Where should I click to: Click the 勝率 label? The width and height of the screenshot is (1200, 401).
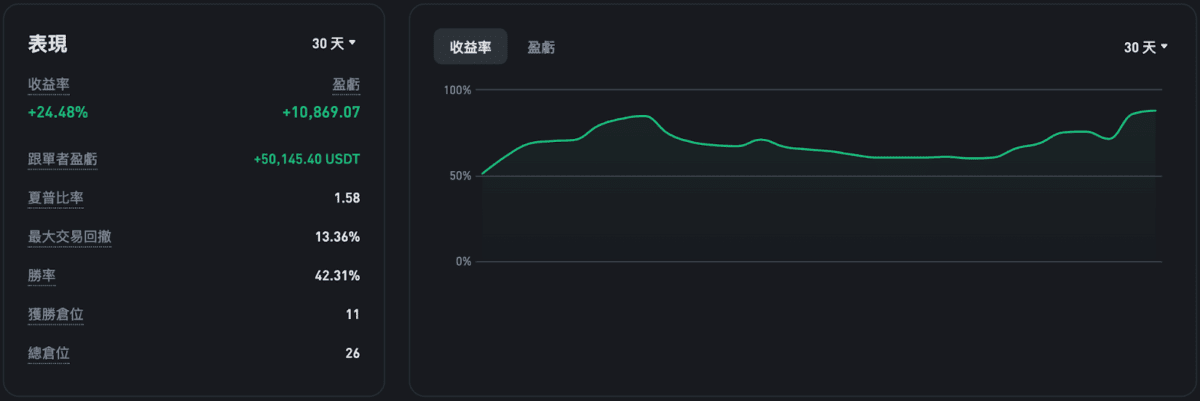pos(42,275)
